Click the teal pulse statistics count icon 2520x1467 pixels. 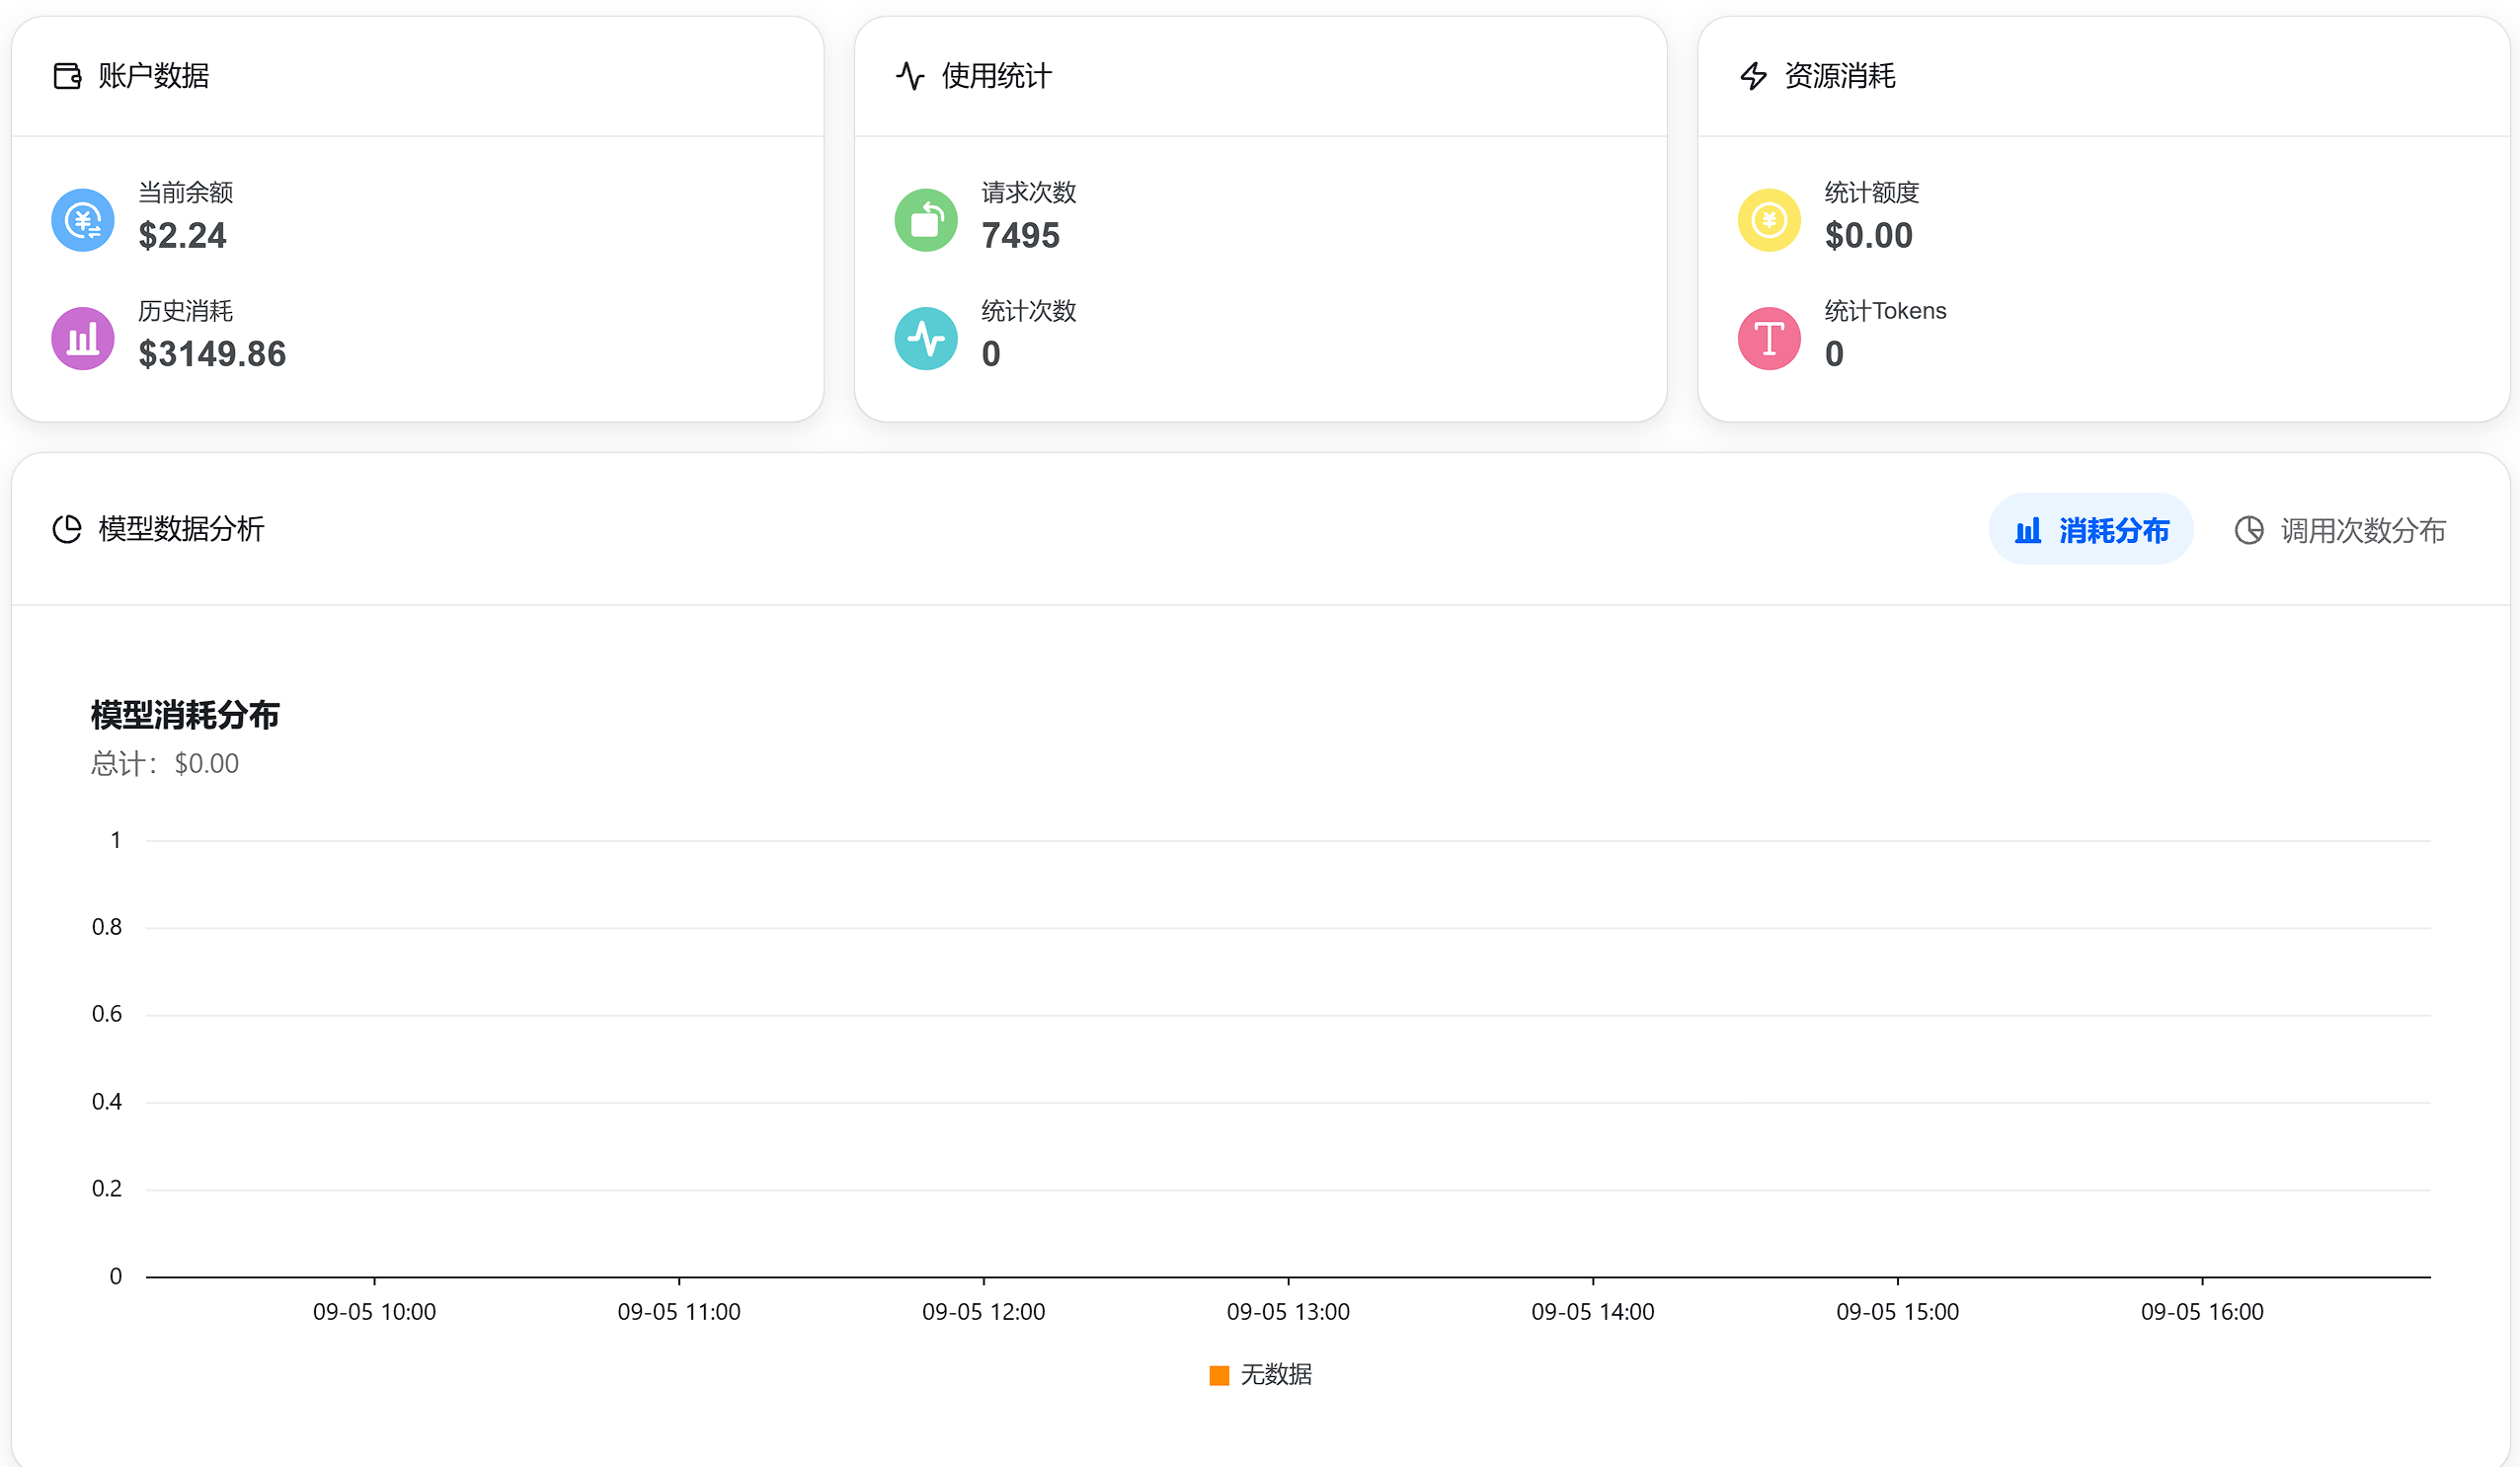926,338
